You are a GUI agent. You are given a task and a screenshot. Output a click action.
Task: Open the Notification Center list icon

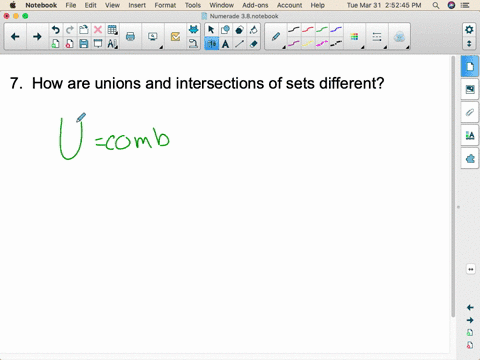coord(465,5)
